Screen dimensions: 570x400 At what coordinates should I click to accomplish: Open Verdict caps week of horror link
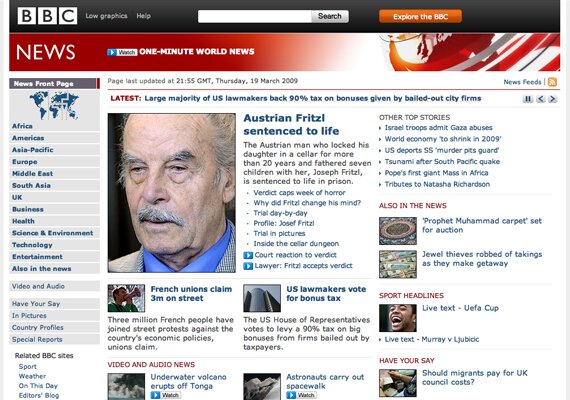(x=299, y=193)
